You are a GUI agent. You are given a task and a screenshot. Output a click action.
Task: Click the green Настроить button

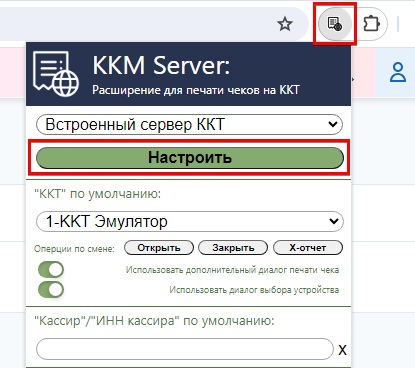coord(189,157)
